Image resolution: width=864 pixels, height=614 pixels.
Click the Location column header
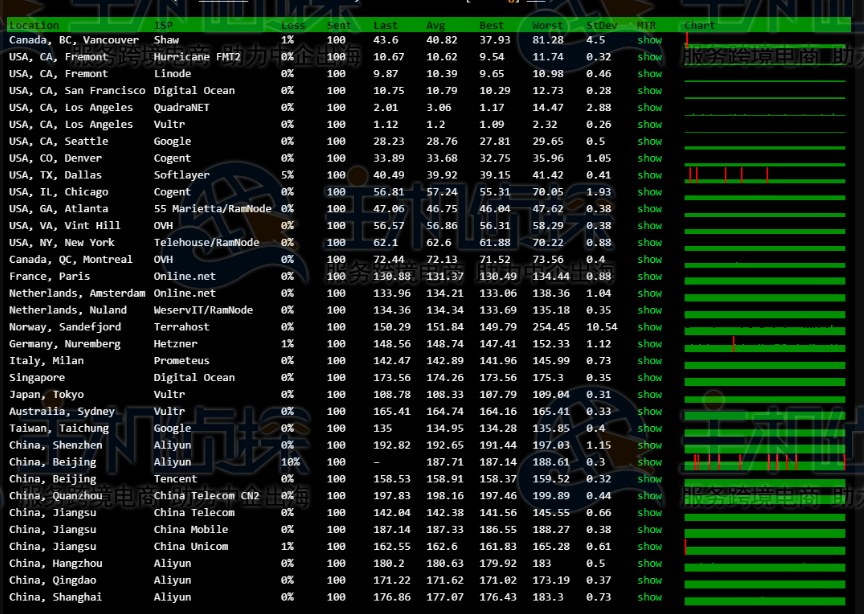(x=34, y=25)
